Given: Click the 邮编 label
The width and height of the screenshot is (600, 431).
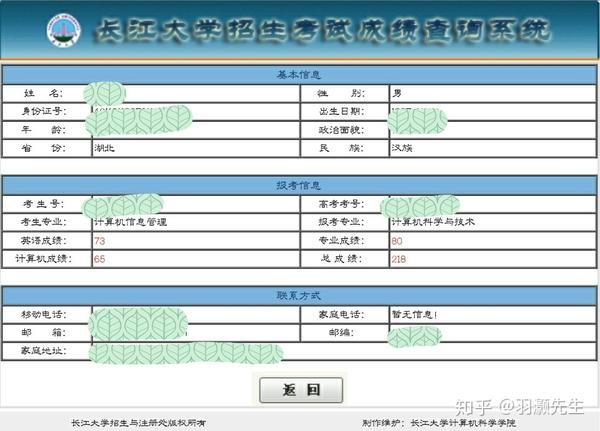Looking at the screenshot, I should click(341, 333).
